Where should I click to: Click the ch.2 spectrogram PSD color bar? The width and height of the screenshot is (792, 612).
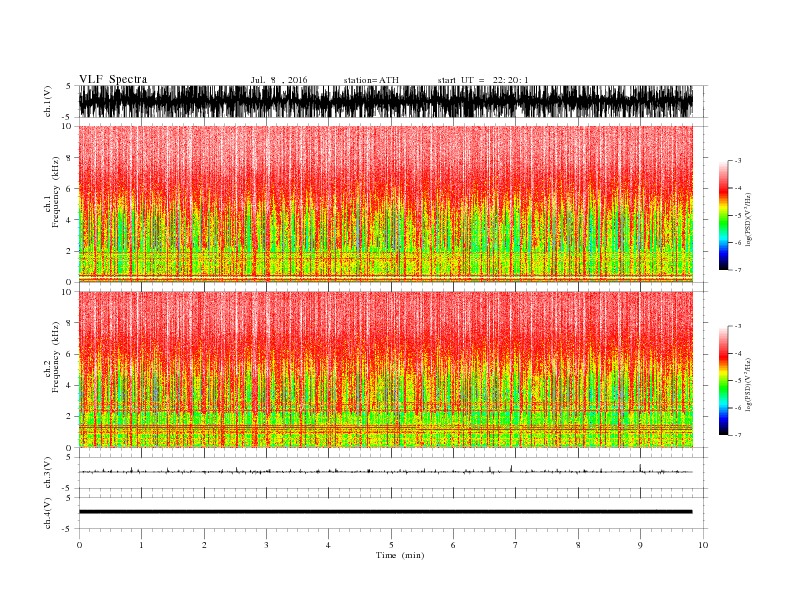click(x=723, y=381)
